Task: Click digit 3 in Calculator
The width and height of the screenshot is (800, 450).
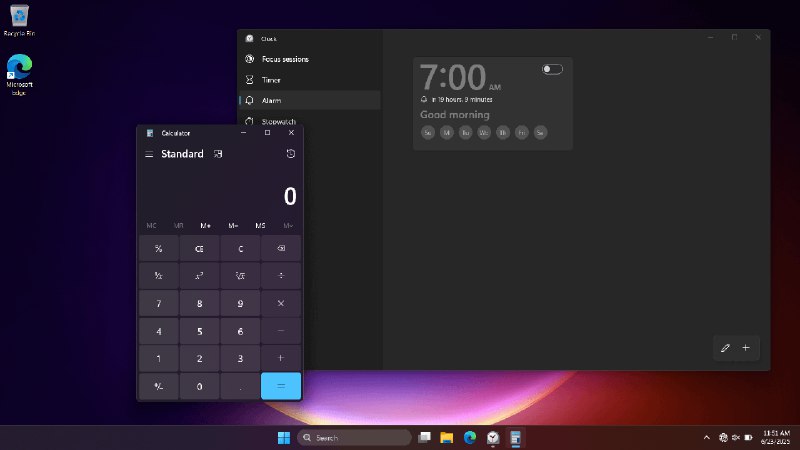Action: pyautogui.click(x=240, y=358)
